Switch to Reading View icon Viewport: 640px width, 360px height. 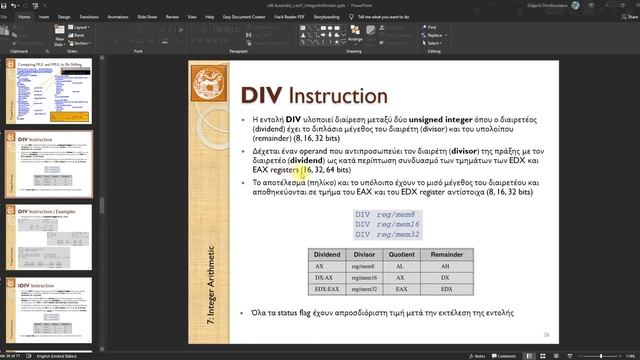556,356
